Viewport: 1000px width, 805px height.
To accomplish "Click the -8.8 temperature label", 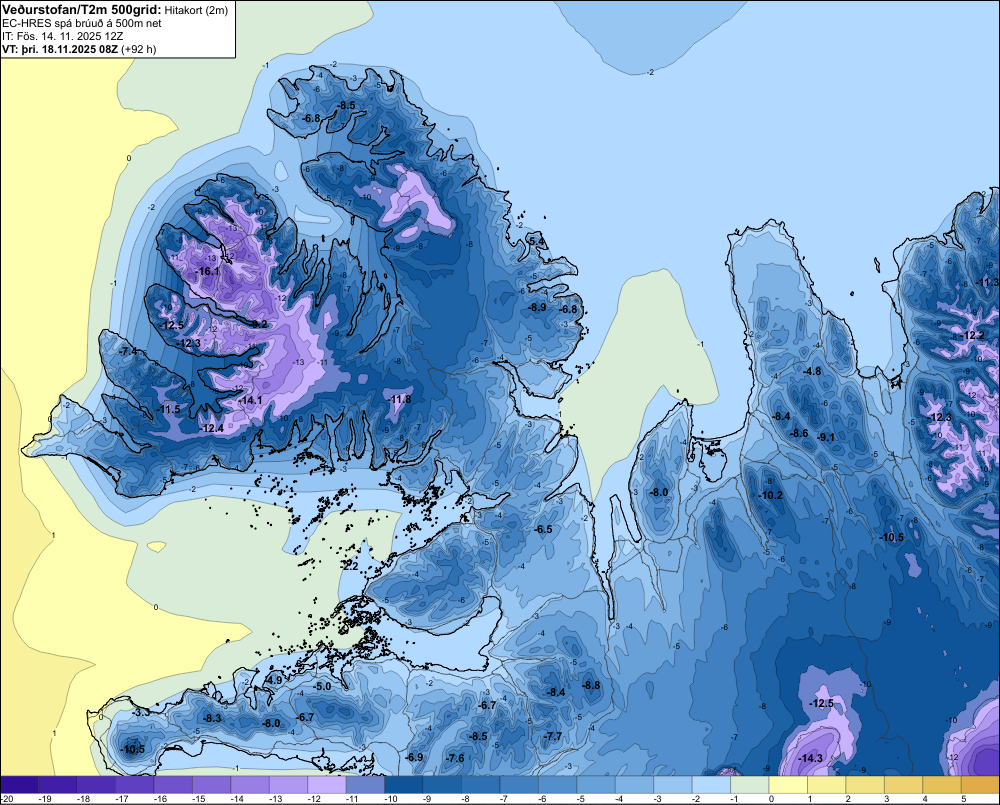I will 591,685.
